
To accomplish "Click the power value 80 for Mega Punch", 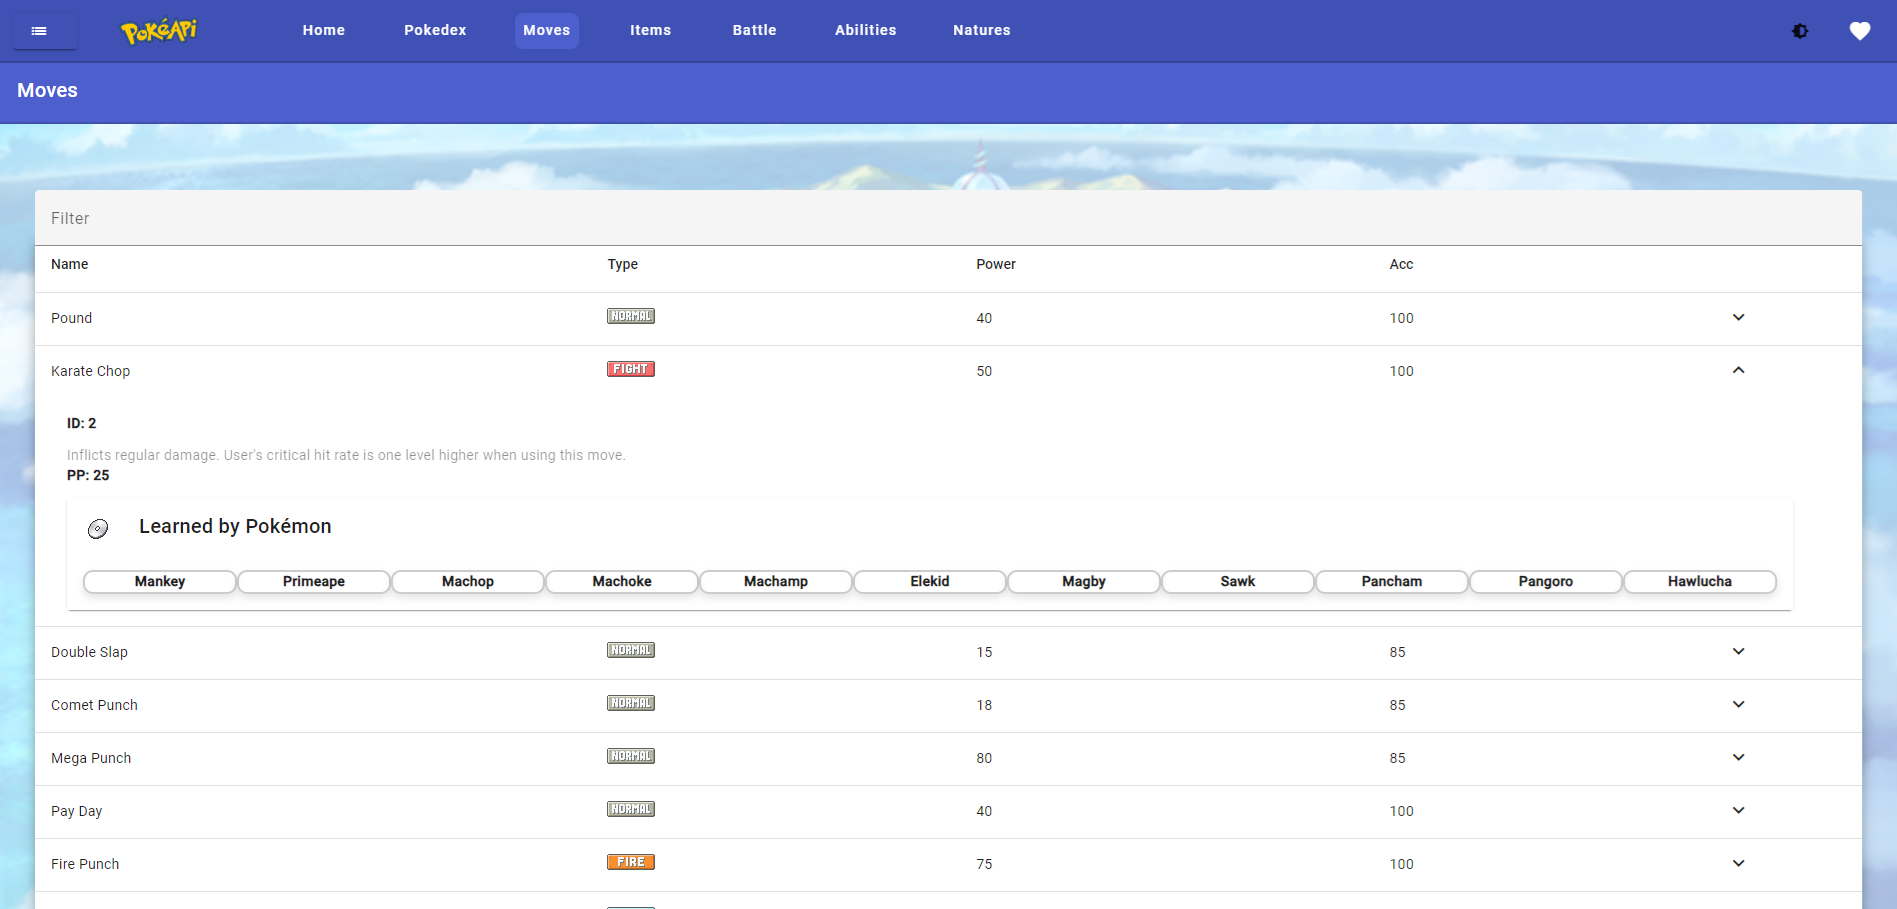I will point(984,758).
